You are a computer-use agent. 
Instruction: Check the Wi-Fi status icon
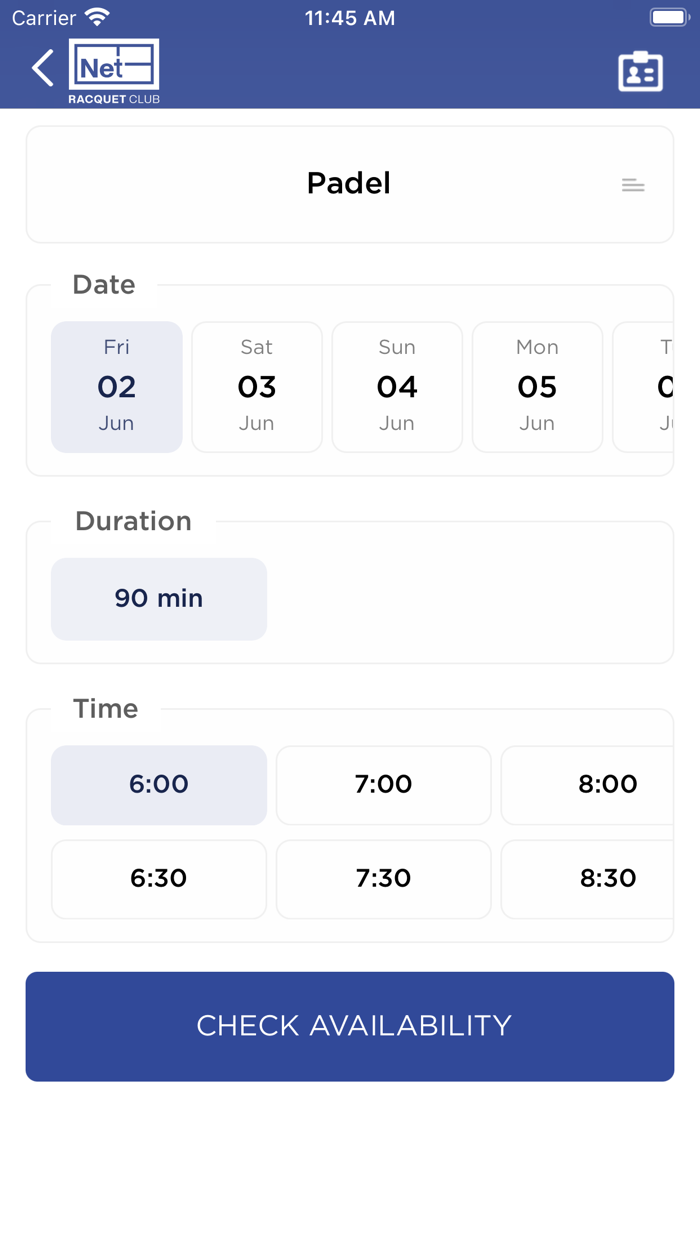(x=97, y=18)
